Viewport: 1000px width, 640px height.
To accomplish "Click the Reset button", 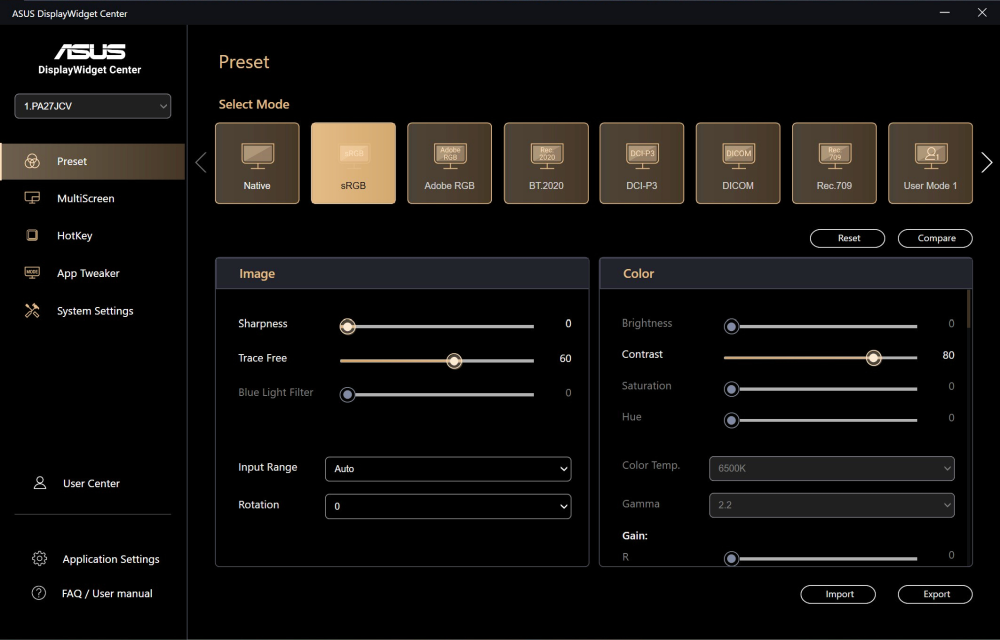I will click(848, 238).
